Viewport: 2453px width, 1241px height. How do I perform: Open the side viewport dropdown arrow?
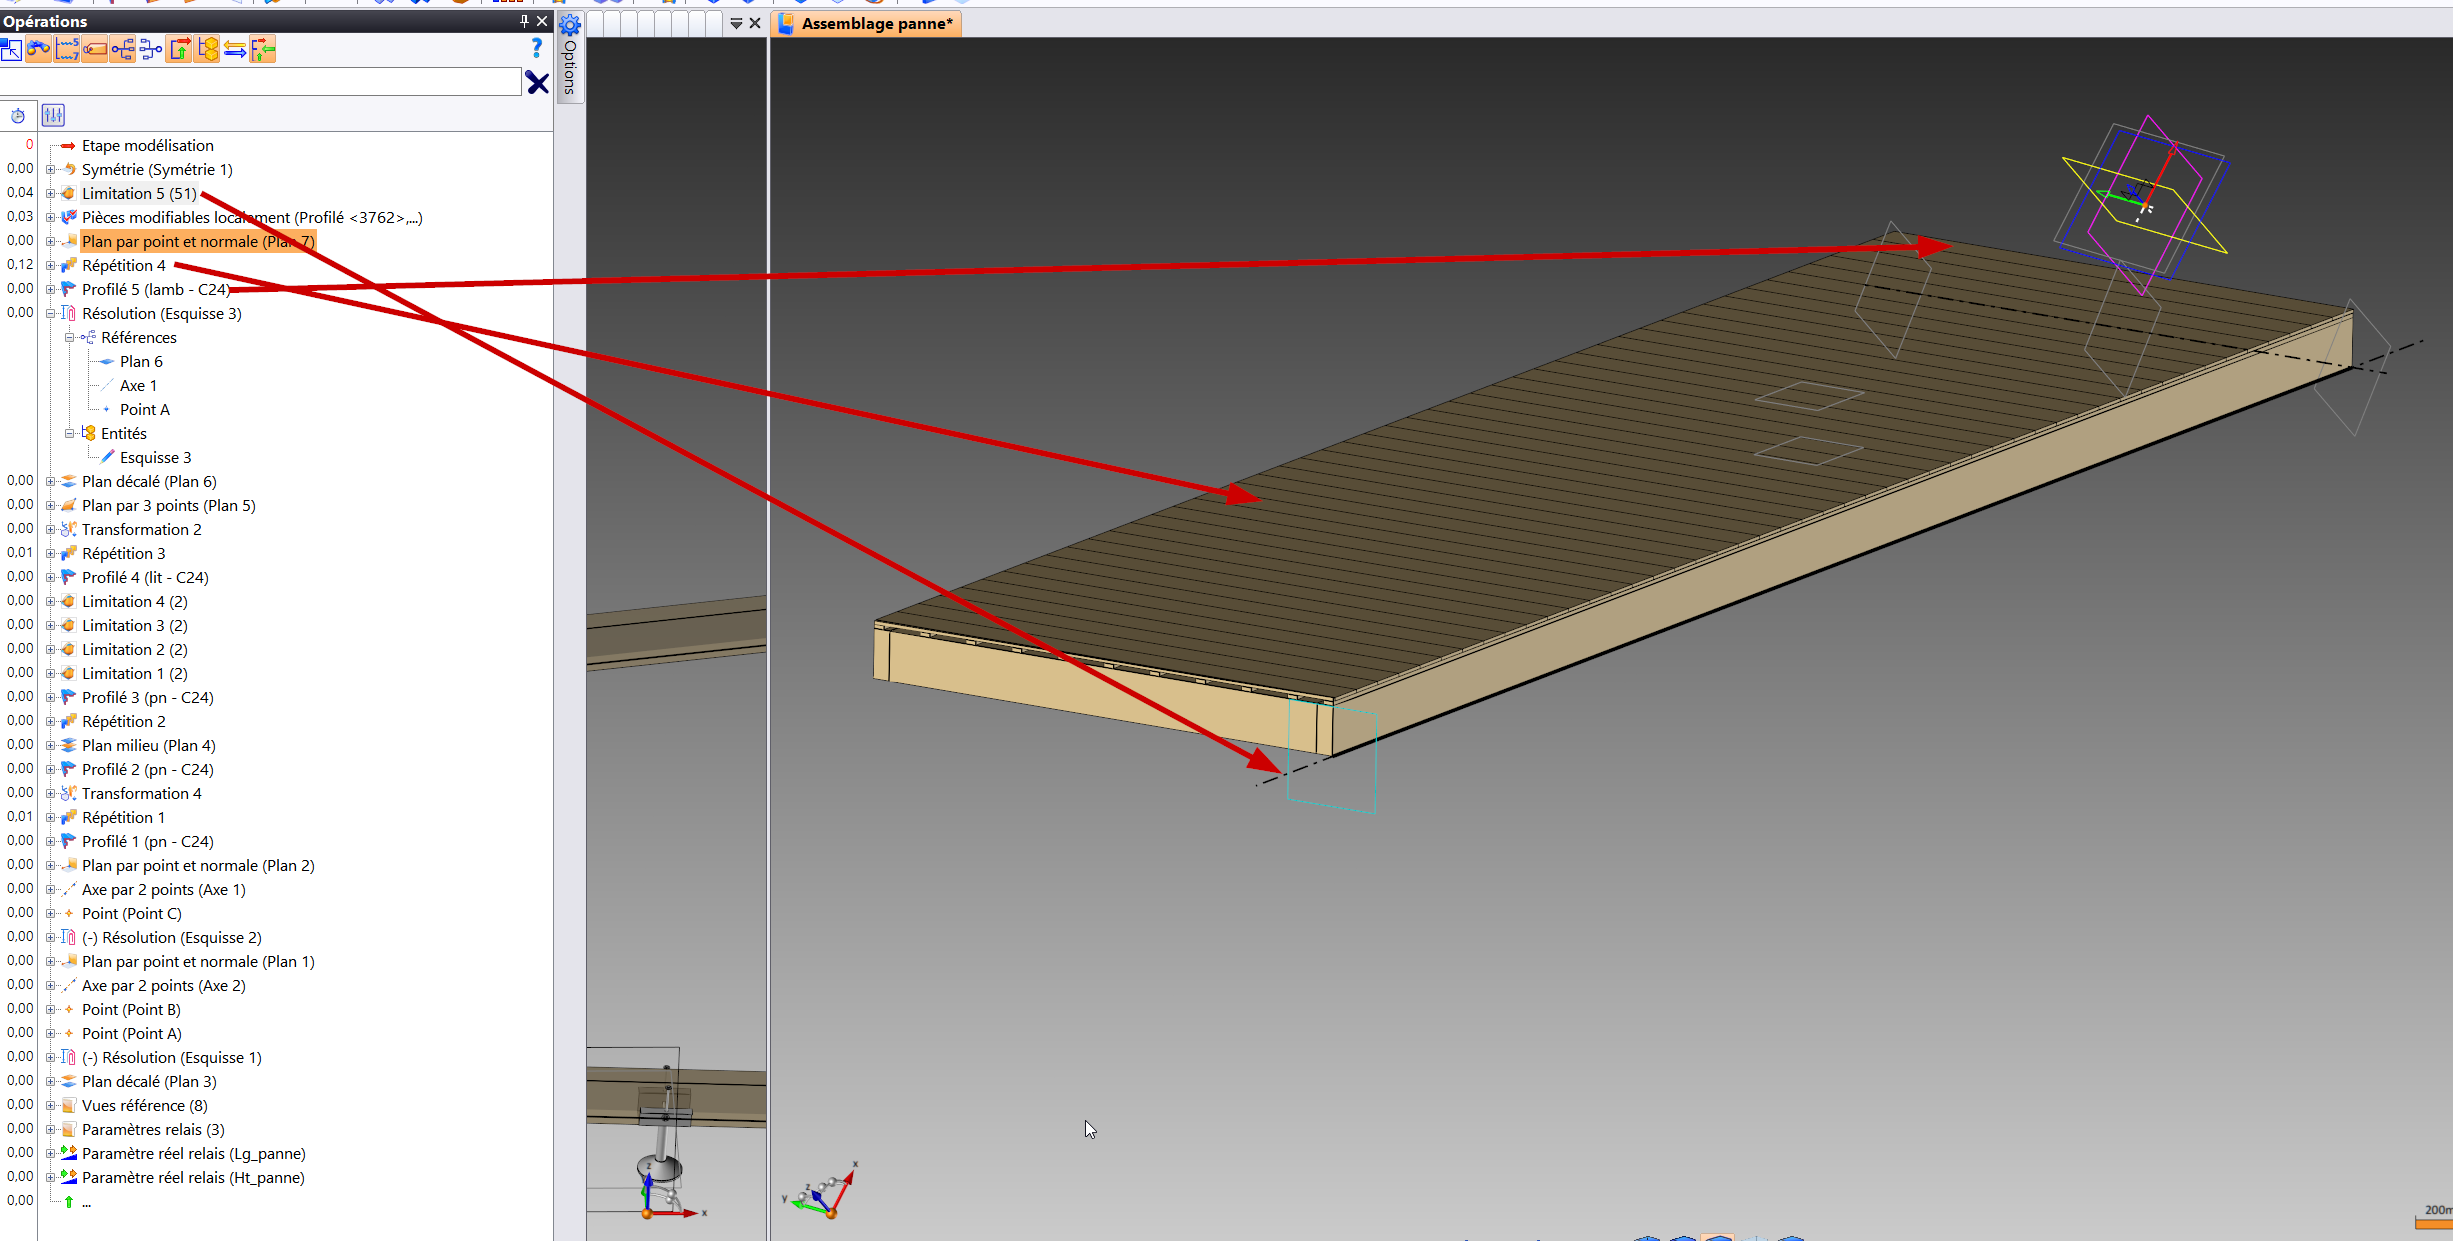(x=736, y=23)
